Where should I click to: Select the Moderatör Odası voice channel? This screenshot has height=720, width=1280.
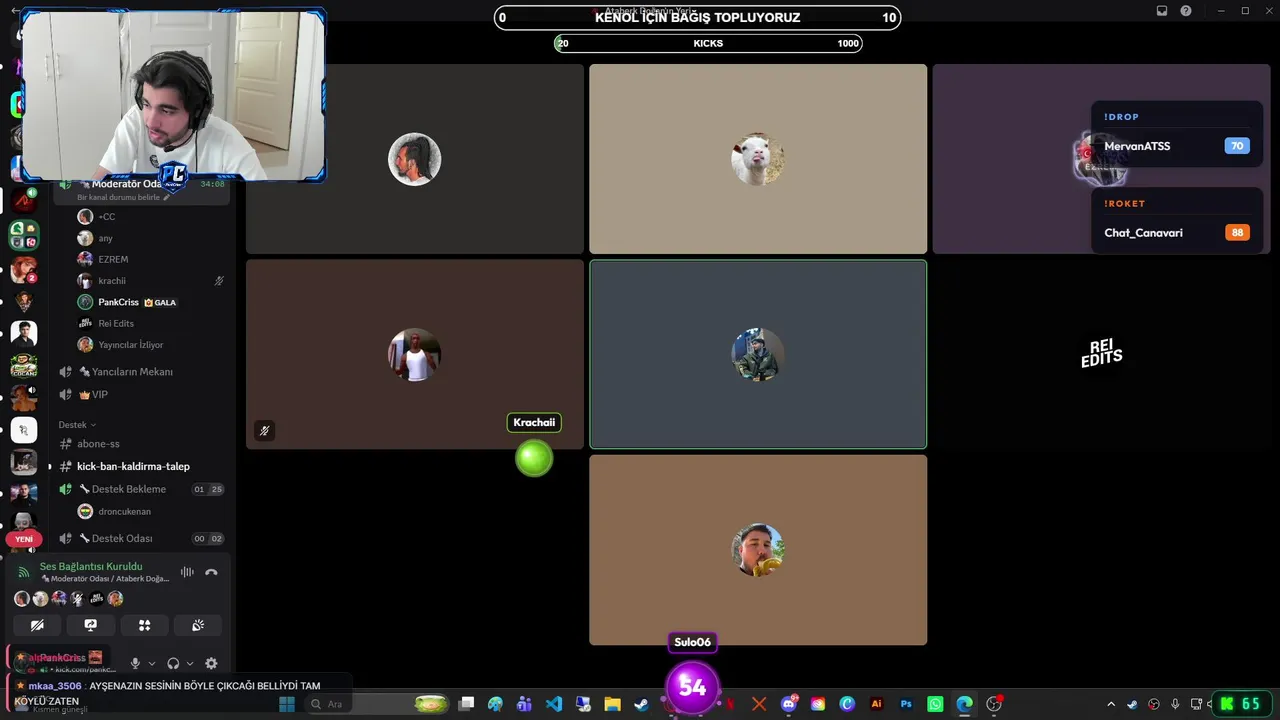(x=127, y=184)
